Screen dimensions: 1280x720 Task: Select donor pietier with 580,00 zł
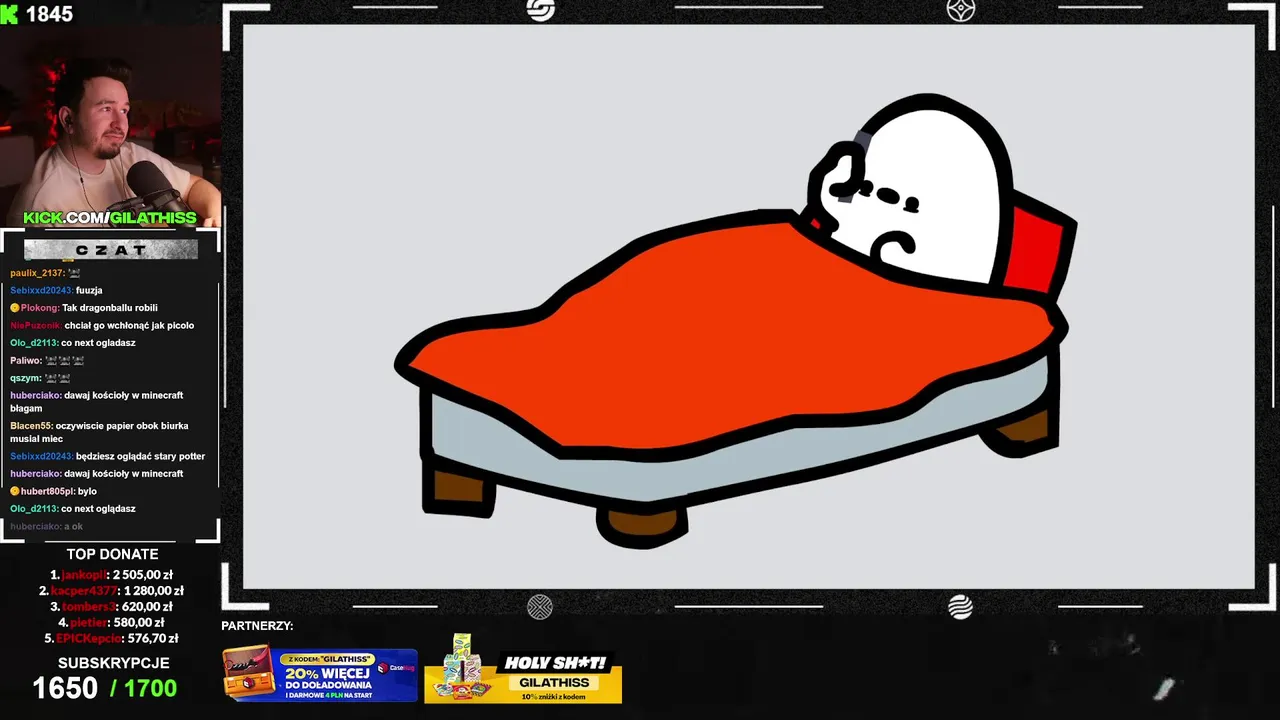111,622
